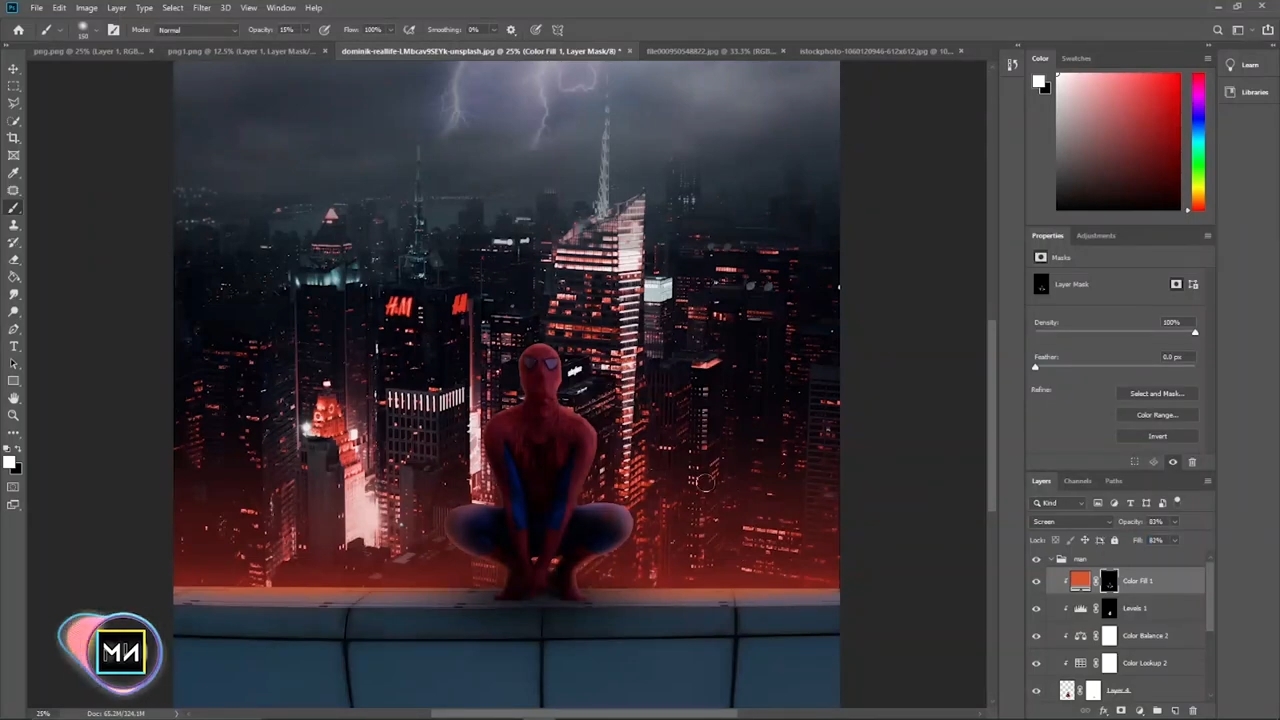
Task: Open the Filter menu
Action: (201, 8)
